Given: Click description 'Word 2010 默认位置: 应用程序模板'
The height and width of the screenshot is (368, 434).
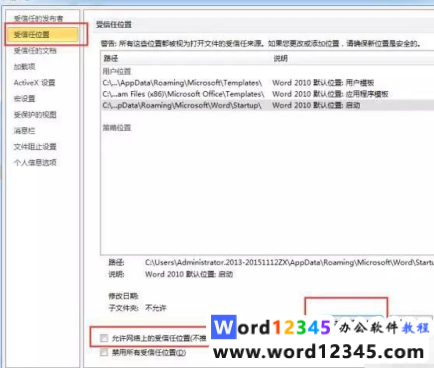Looking at the screenshot, I should tap(330, 94).
